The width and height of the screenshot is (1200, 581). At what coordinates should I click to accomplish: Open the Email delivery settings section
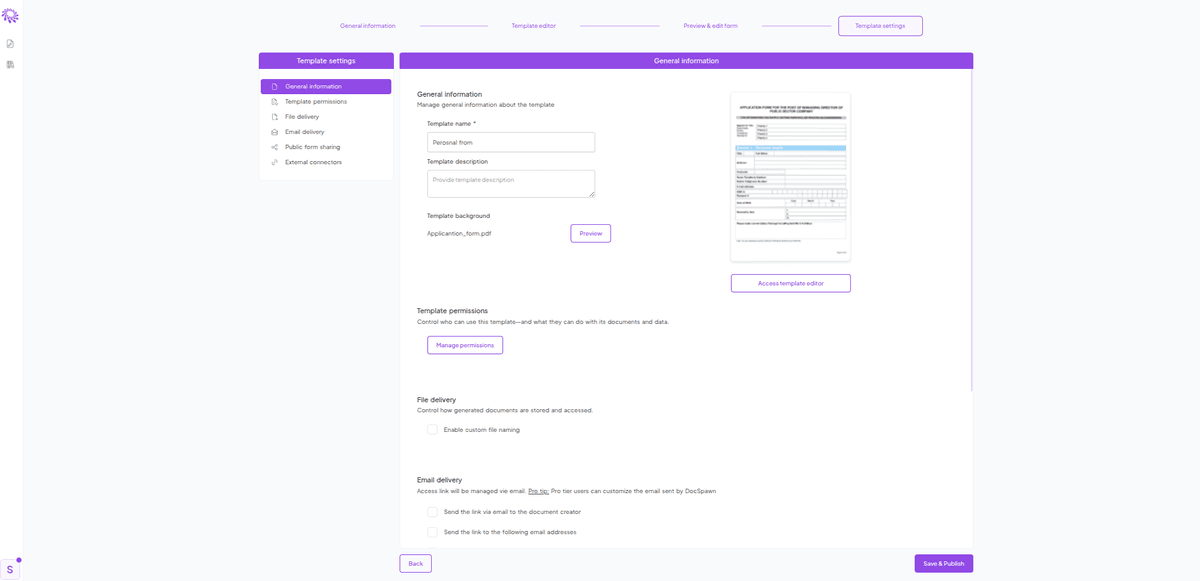[305, 131]
